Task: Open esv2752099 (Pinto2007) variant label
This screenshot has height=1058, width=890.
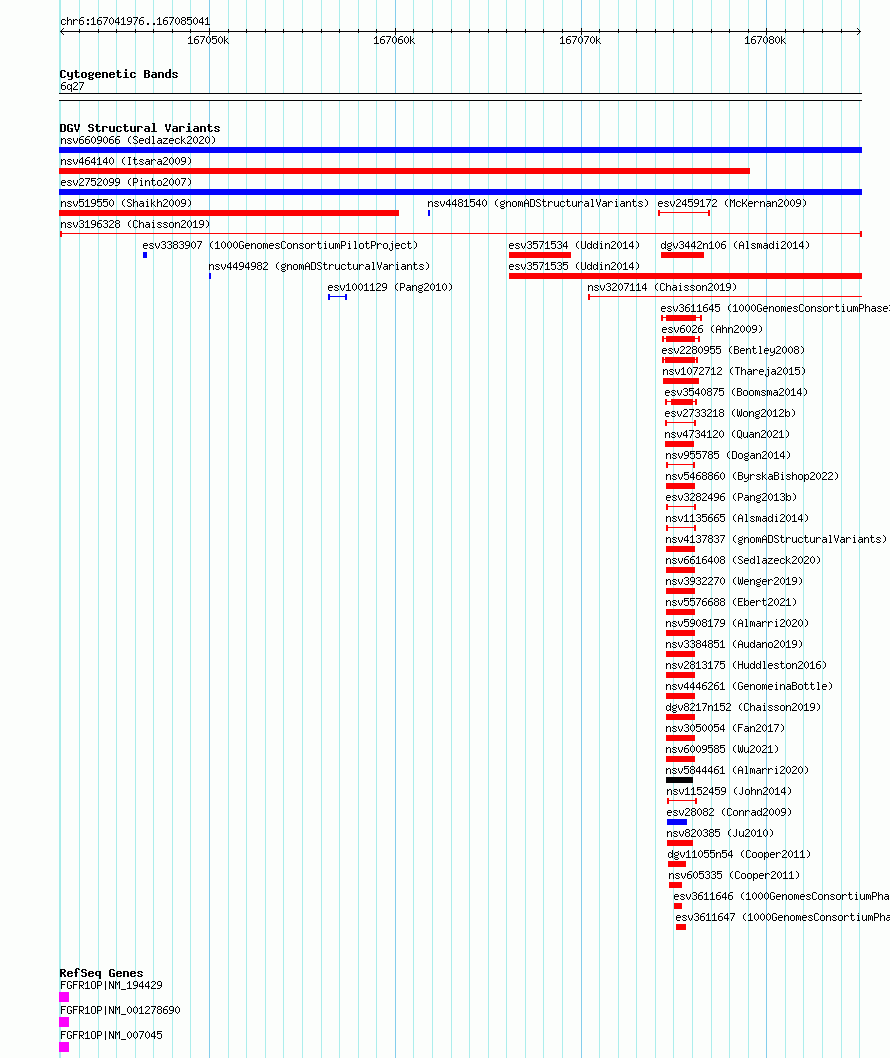Action: click(126, 182)
